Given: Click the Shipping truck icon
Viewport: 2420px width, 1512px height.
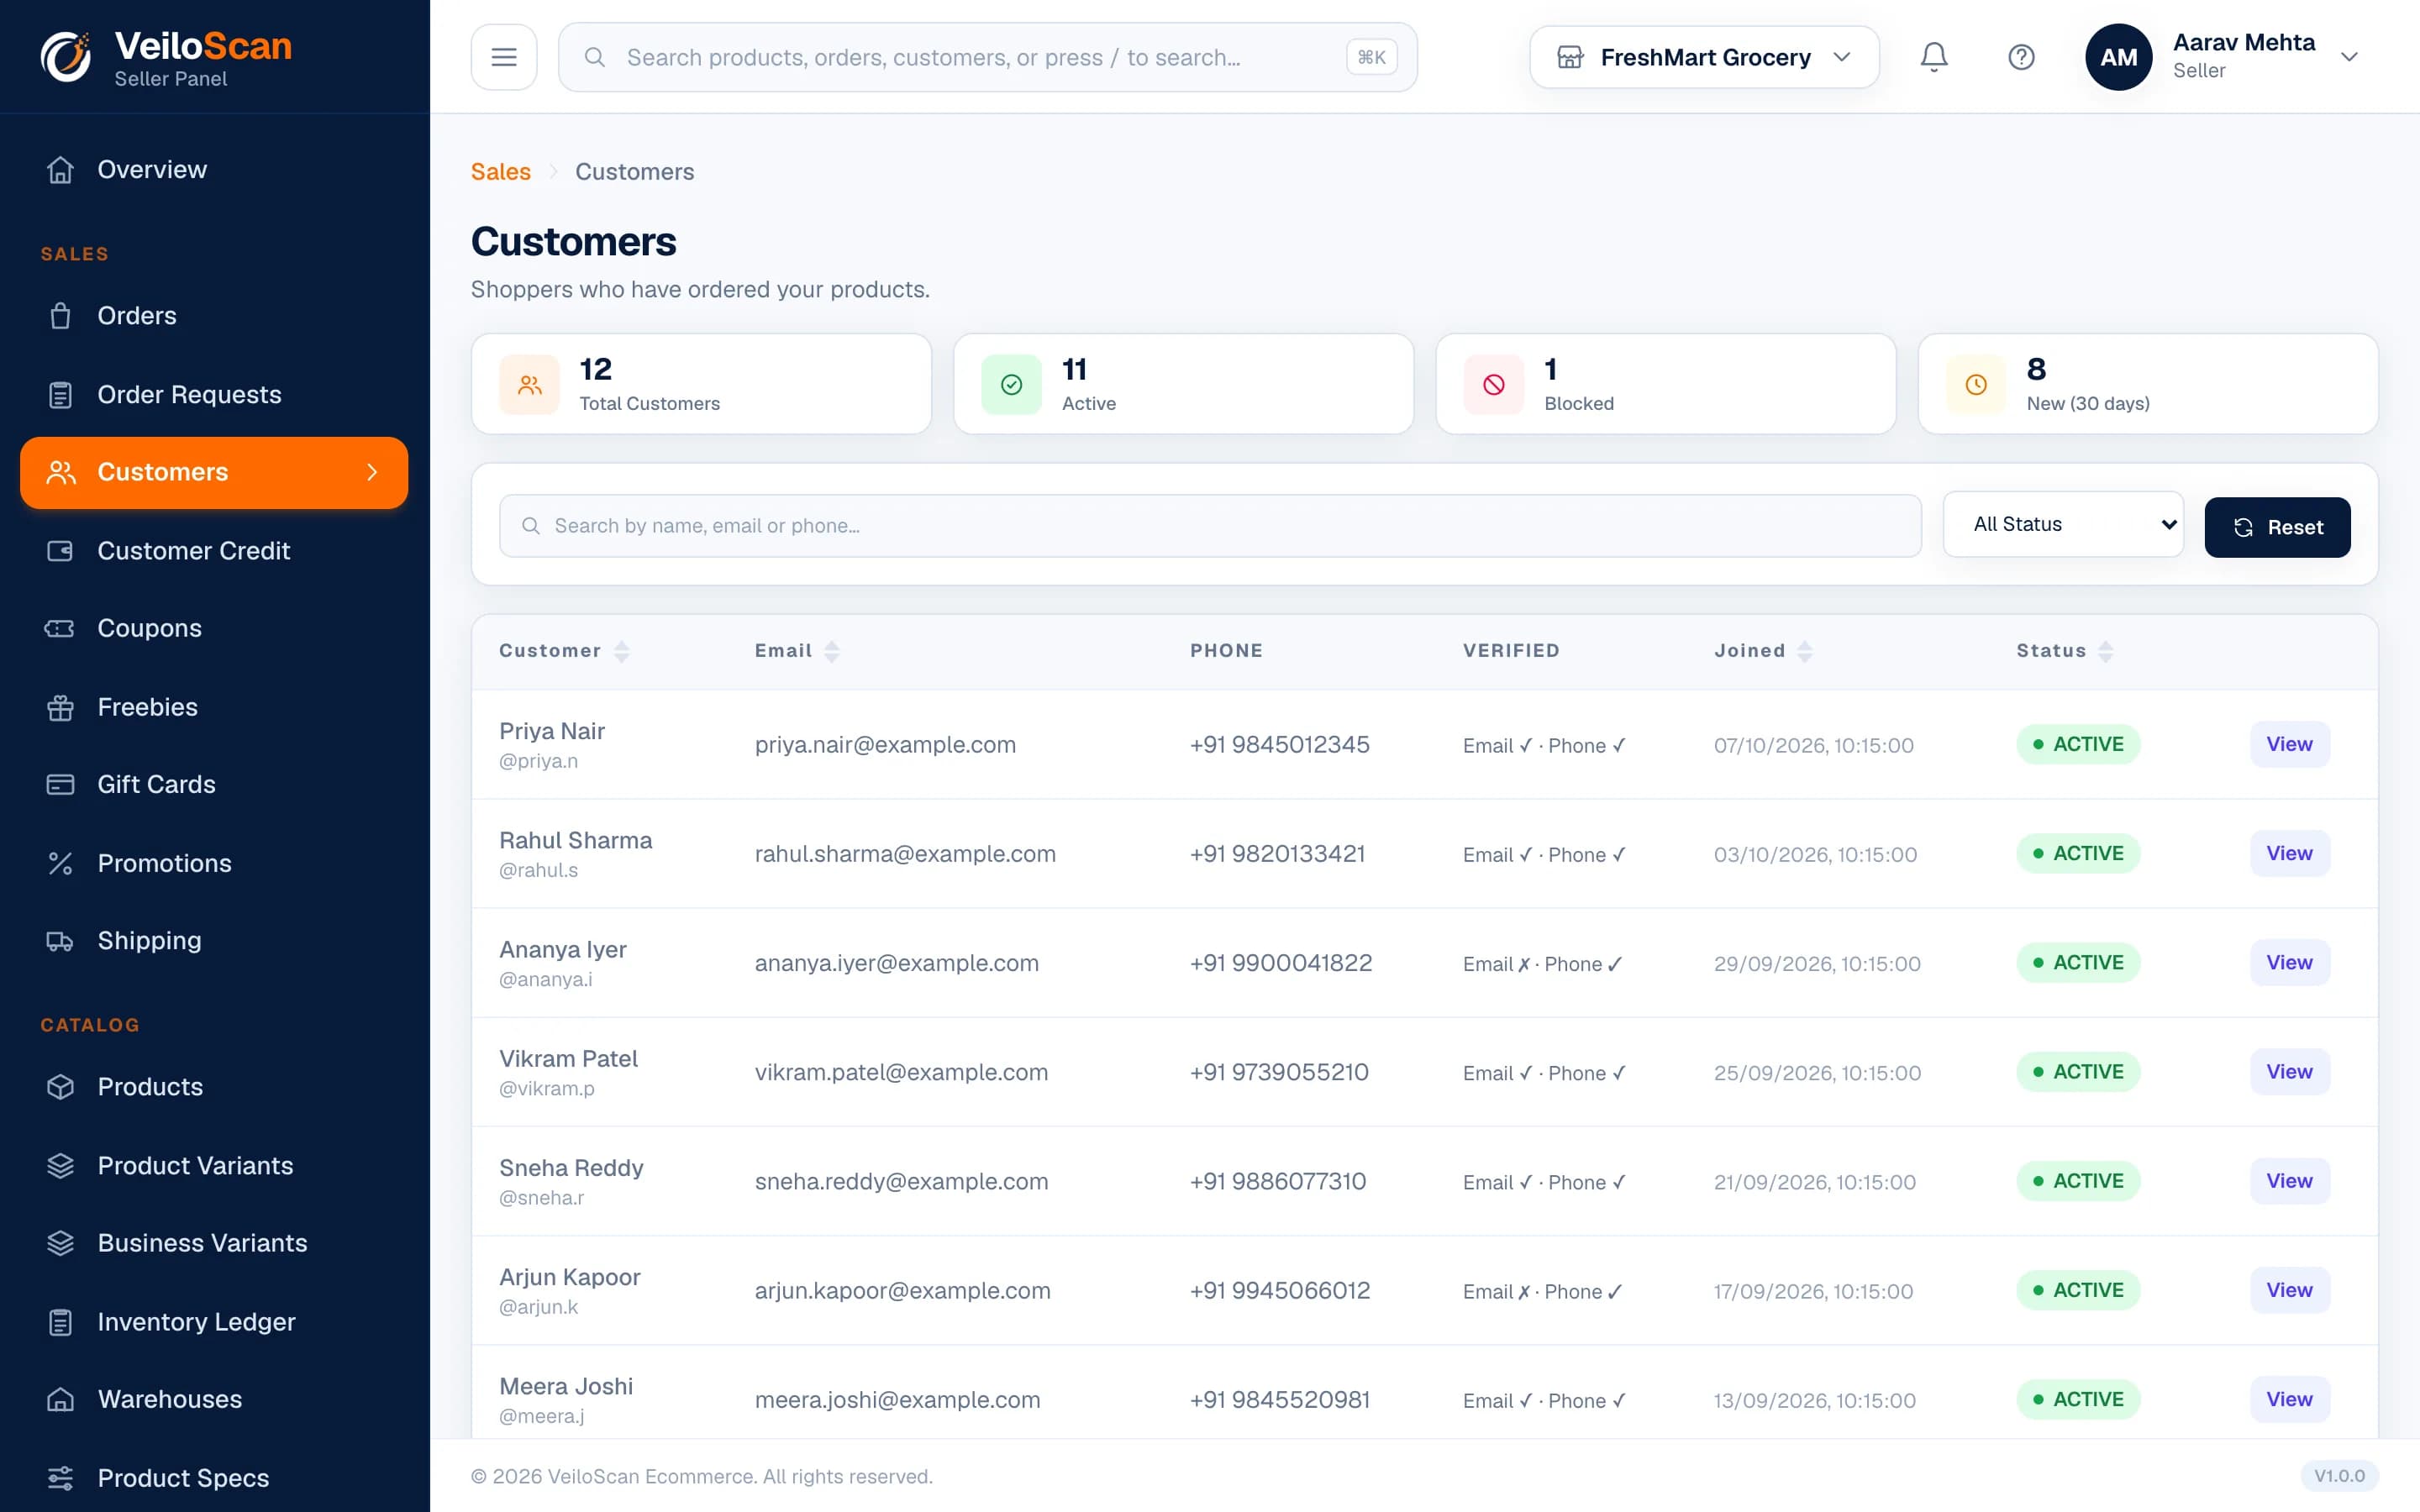Looking at the screenshot, I should click(60, 941).
